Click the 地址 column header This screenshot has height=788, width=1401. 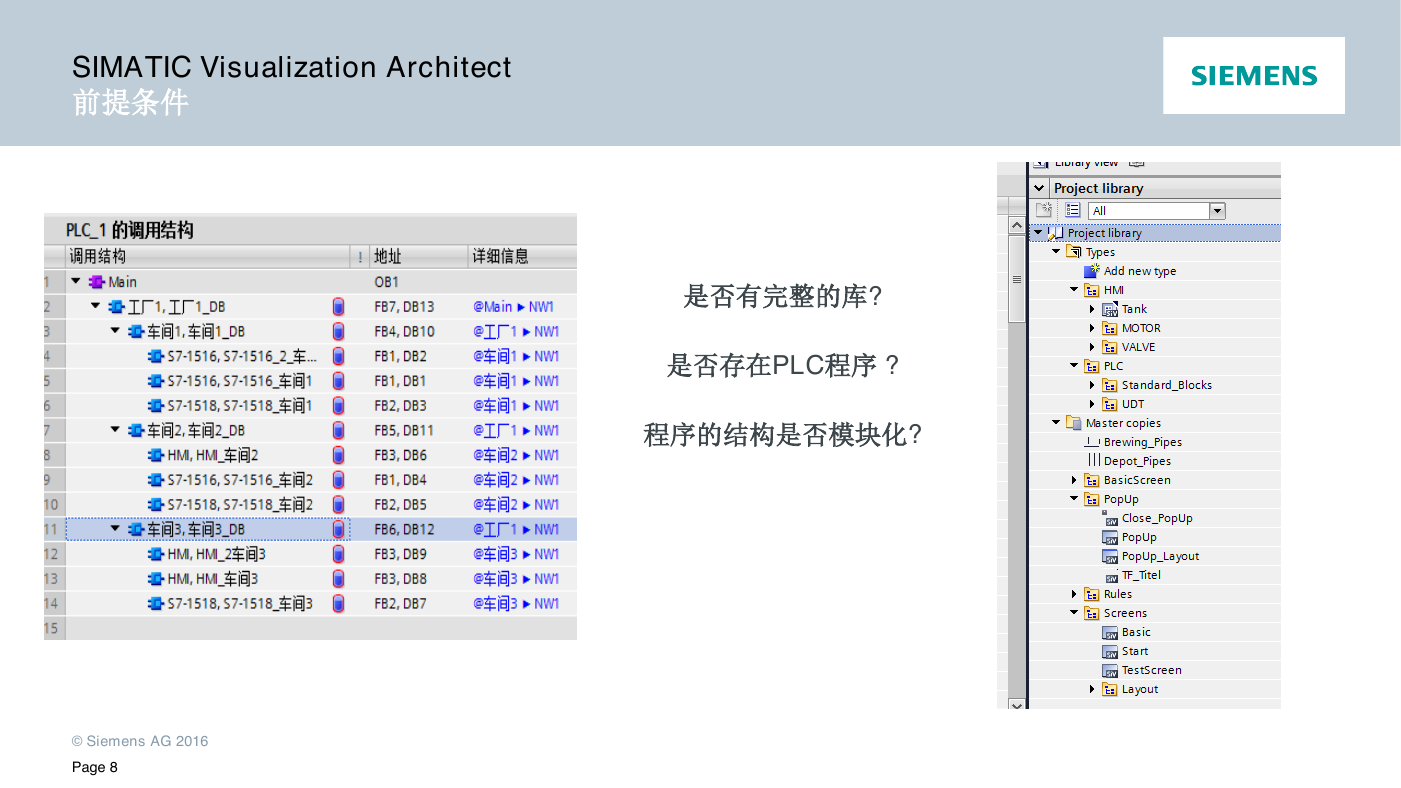tap(418, 257)
